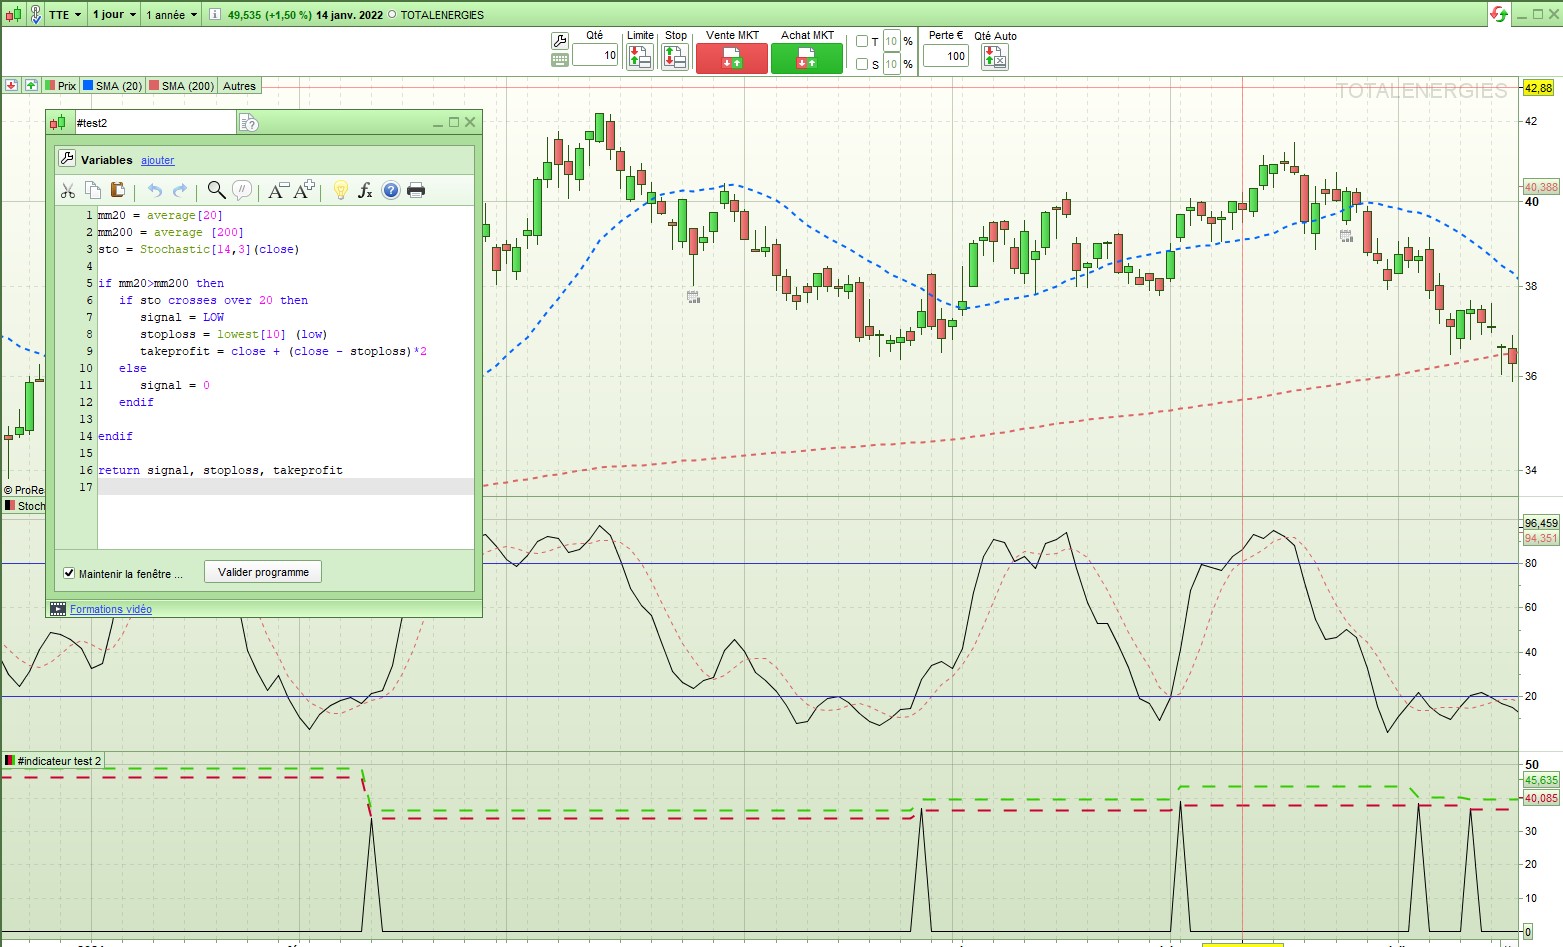Redo the last edit in the code editor
The height and width of the screenshot is (947, 1563).
point(180,190)
